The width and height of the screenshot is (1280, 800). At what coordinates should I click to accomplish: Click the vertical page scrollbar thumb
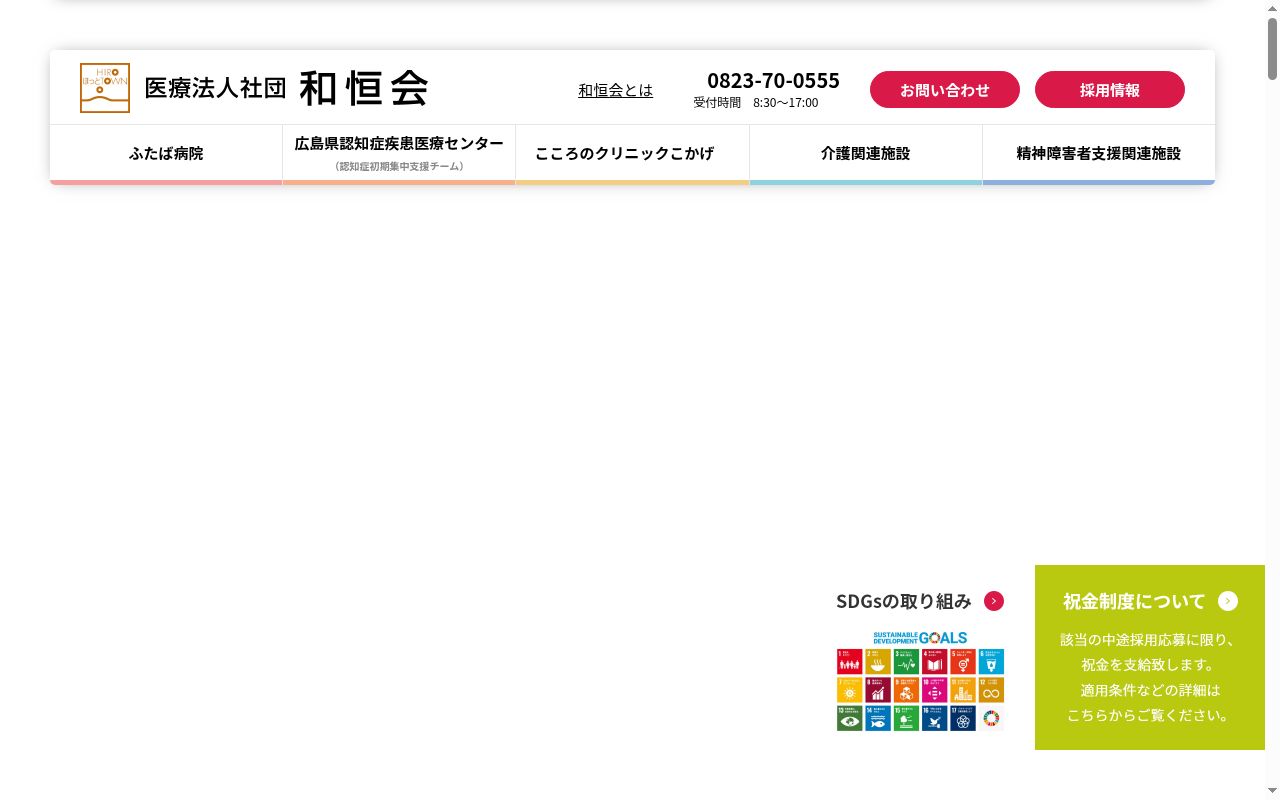(x=1272, y=47)
